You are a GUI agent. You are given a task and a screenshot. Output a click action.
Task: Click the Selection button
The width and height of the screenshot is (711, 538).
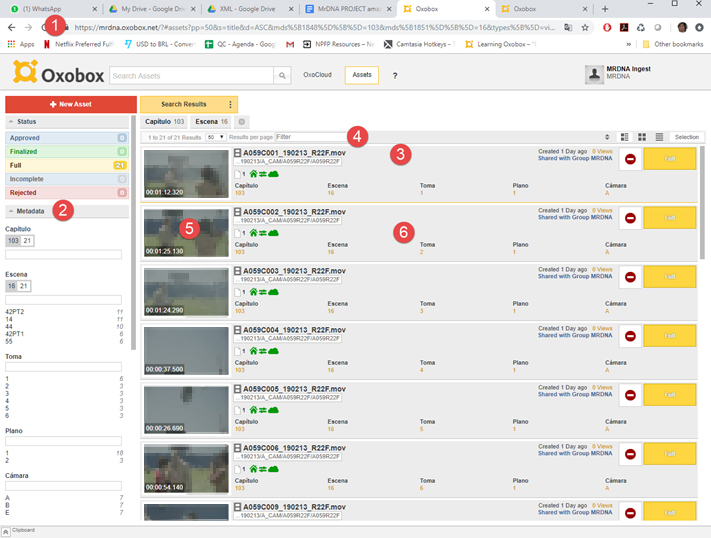[687, 137]
